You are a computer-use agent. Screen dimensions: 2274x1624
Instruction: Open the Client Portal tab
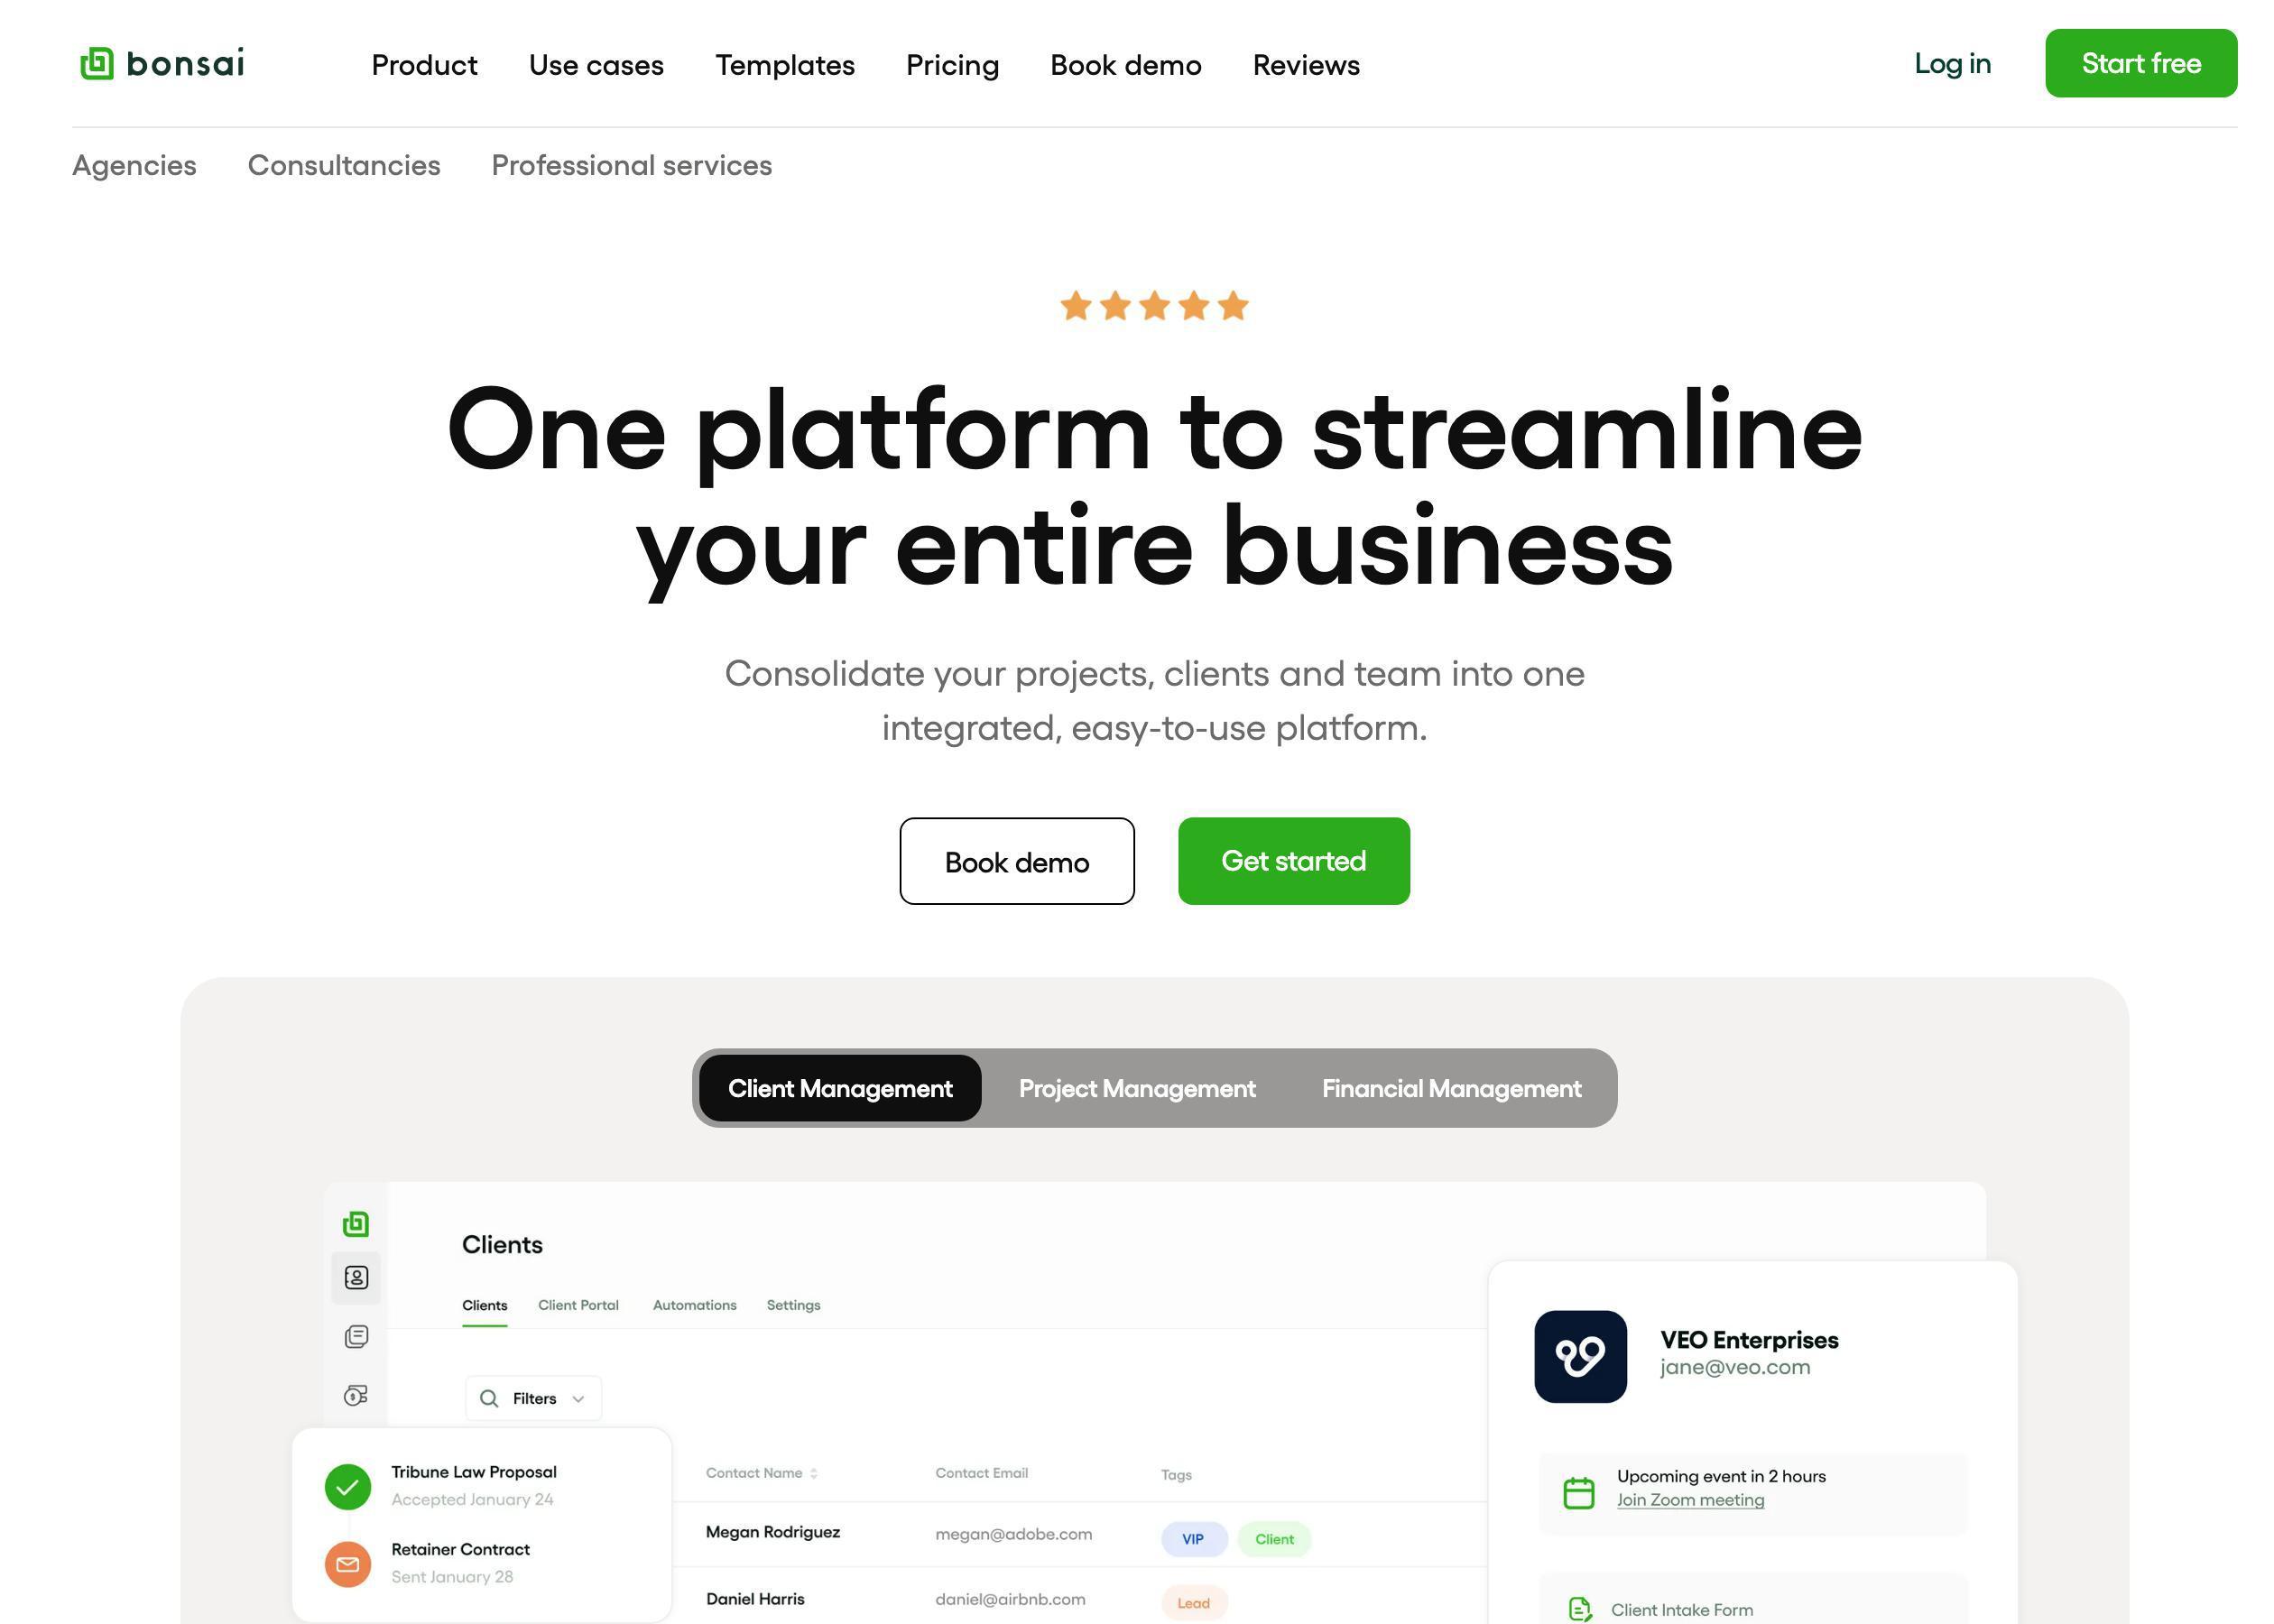[580, 1304]
